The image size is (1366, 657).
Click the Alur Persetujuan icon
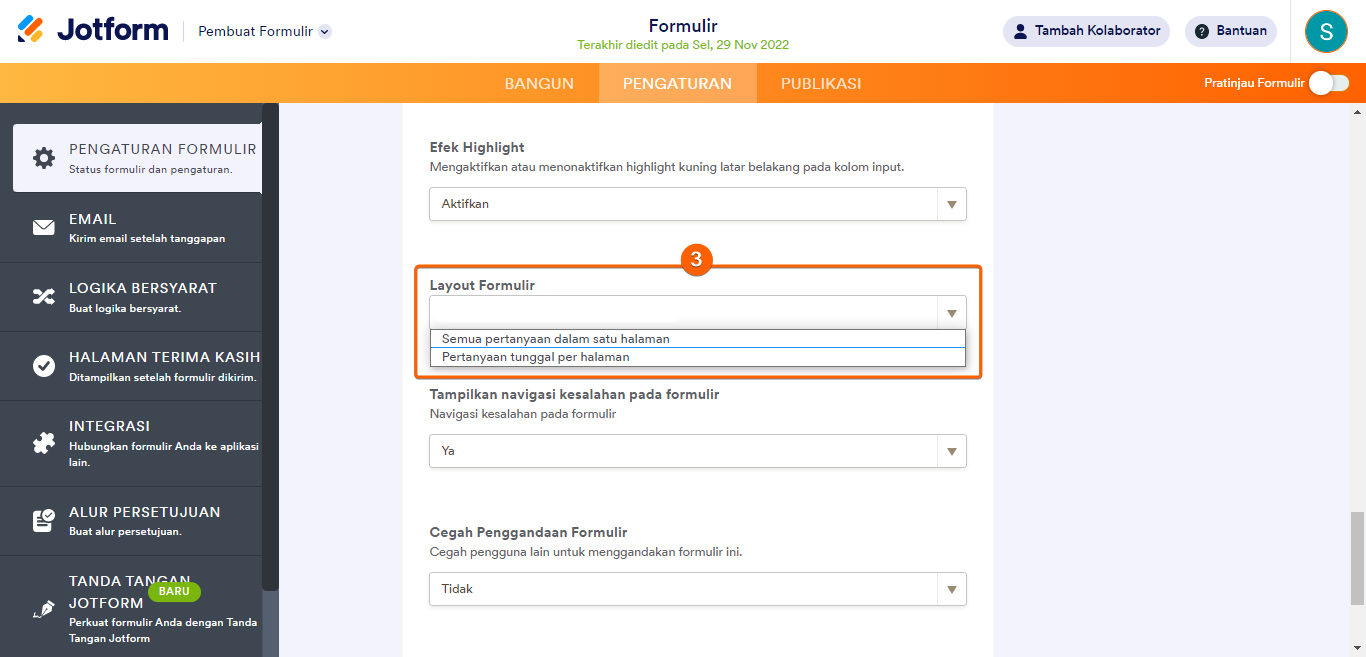(x=44, y=521)
